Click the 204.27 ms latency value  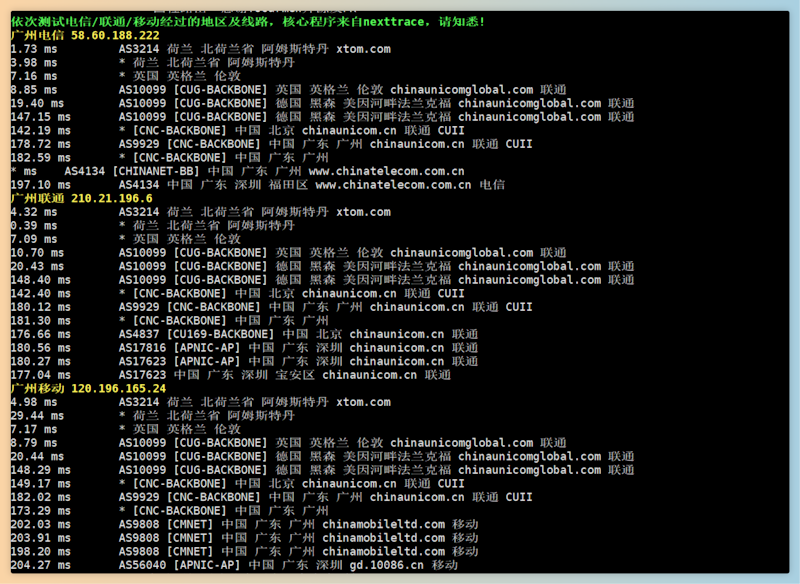(41, 566)
